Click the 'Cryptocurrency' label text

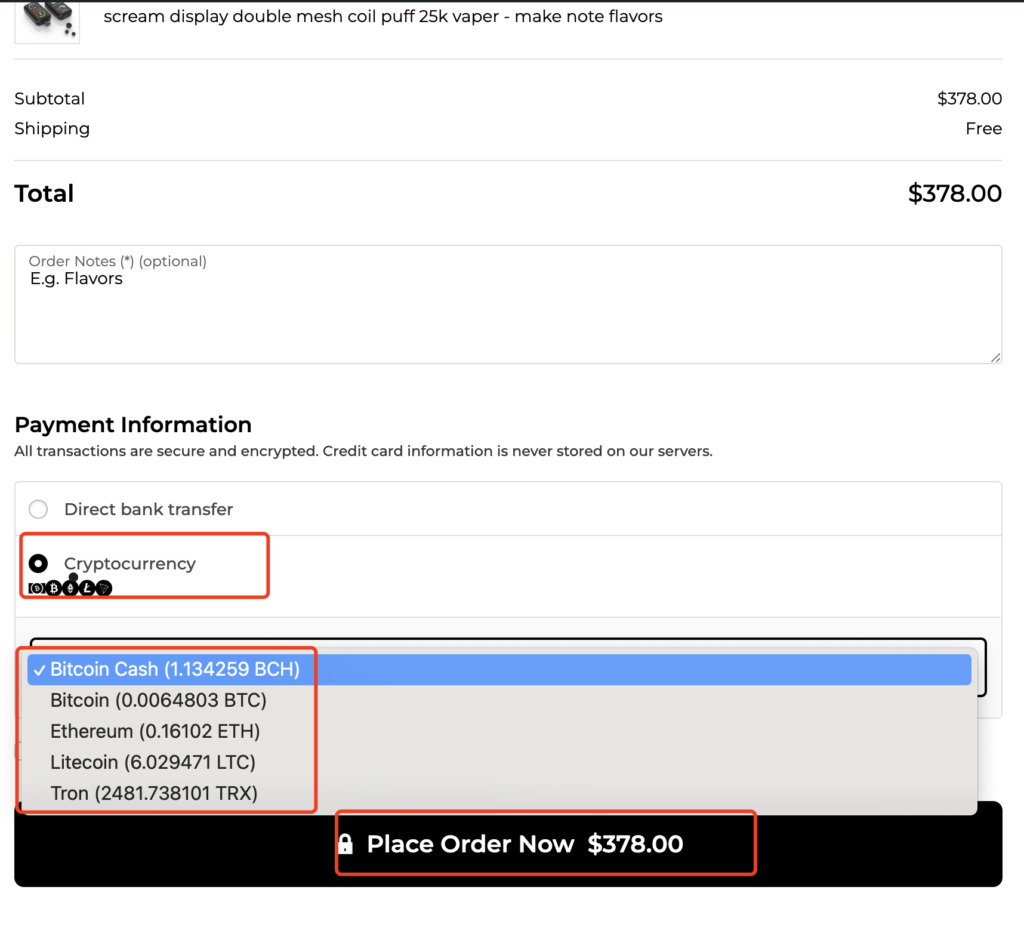click(x=130, y=564)
